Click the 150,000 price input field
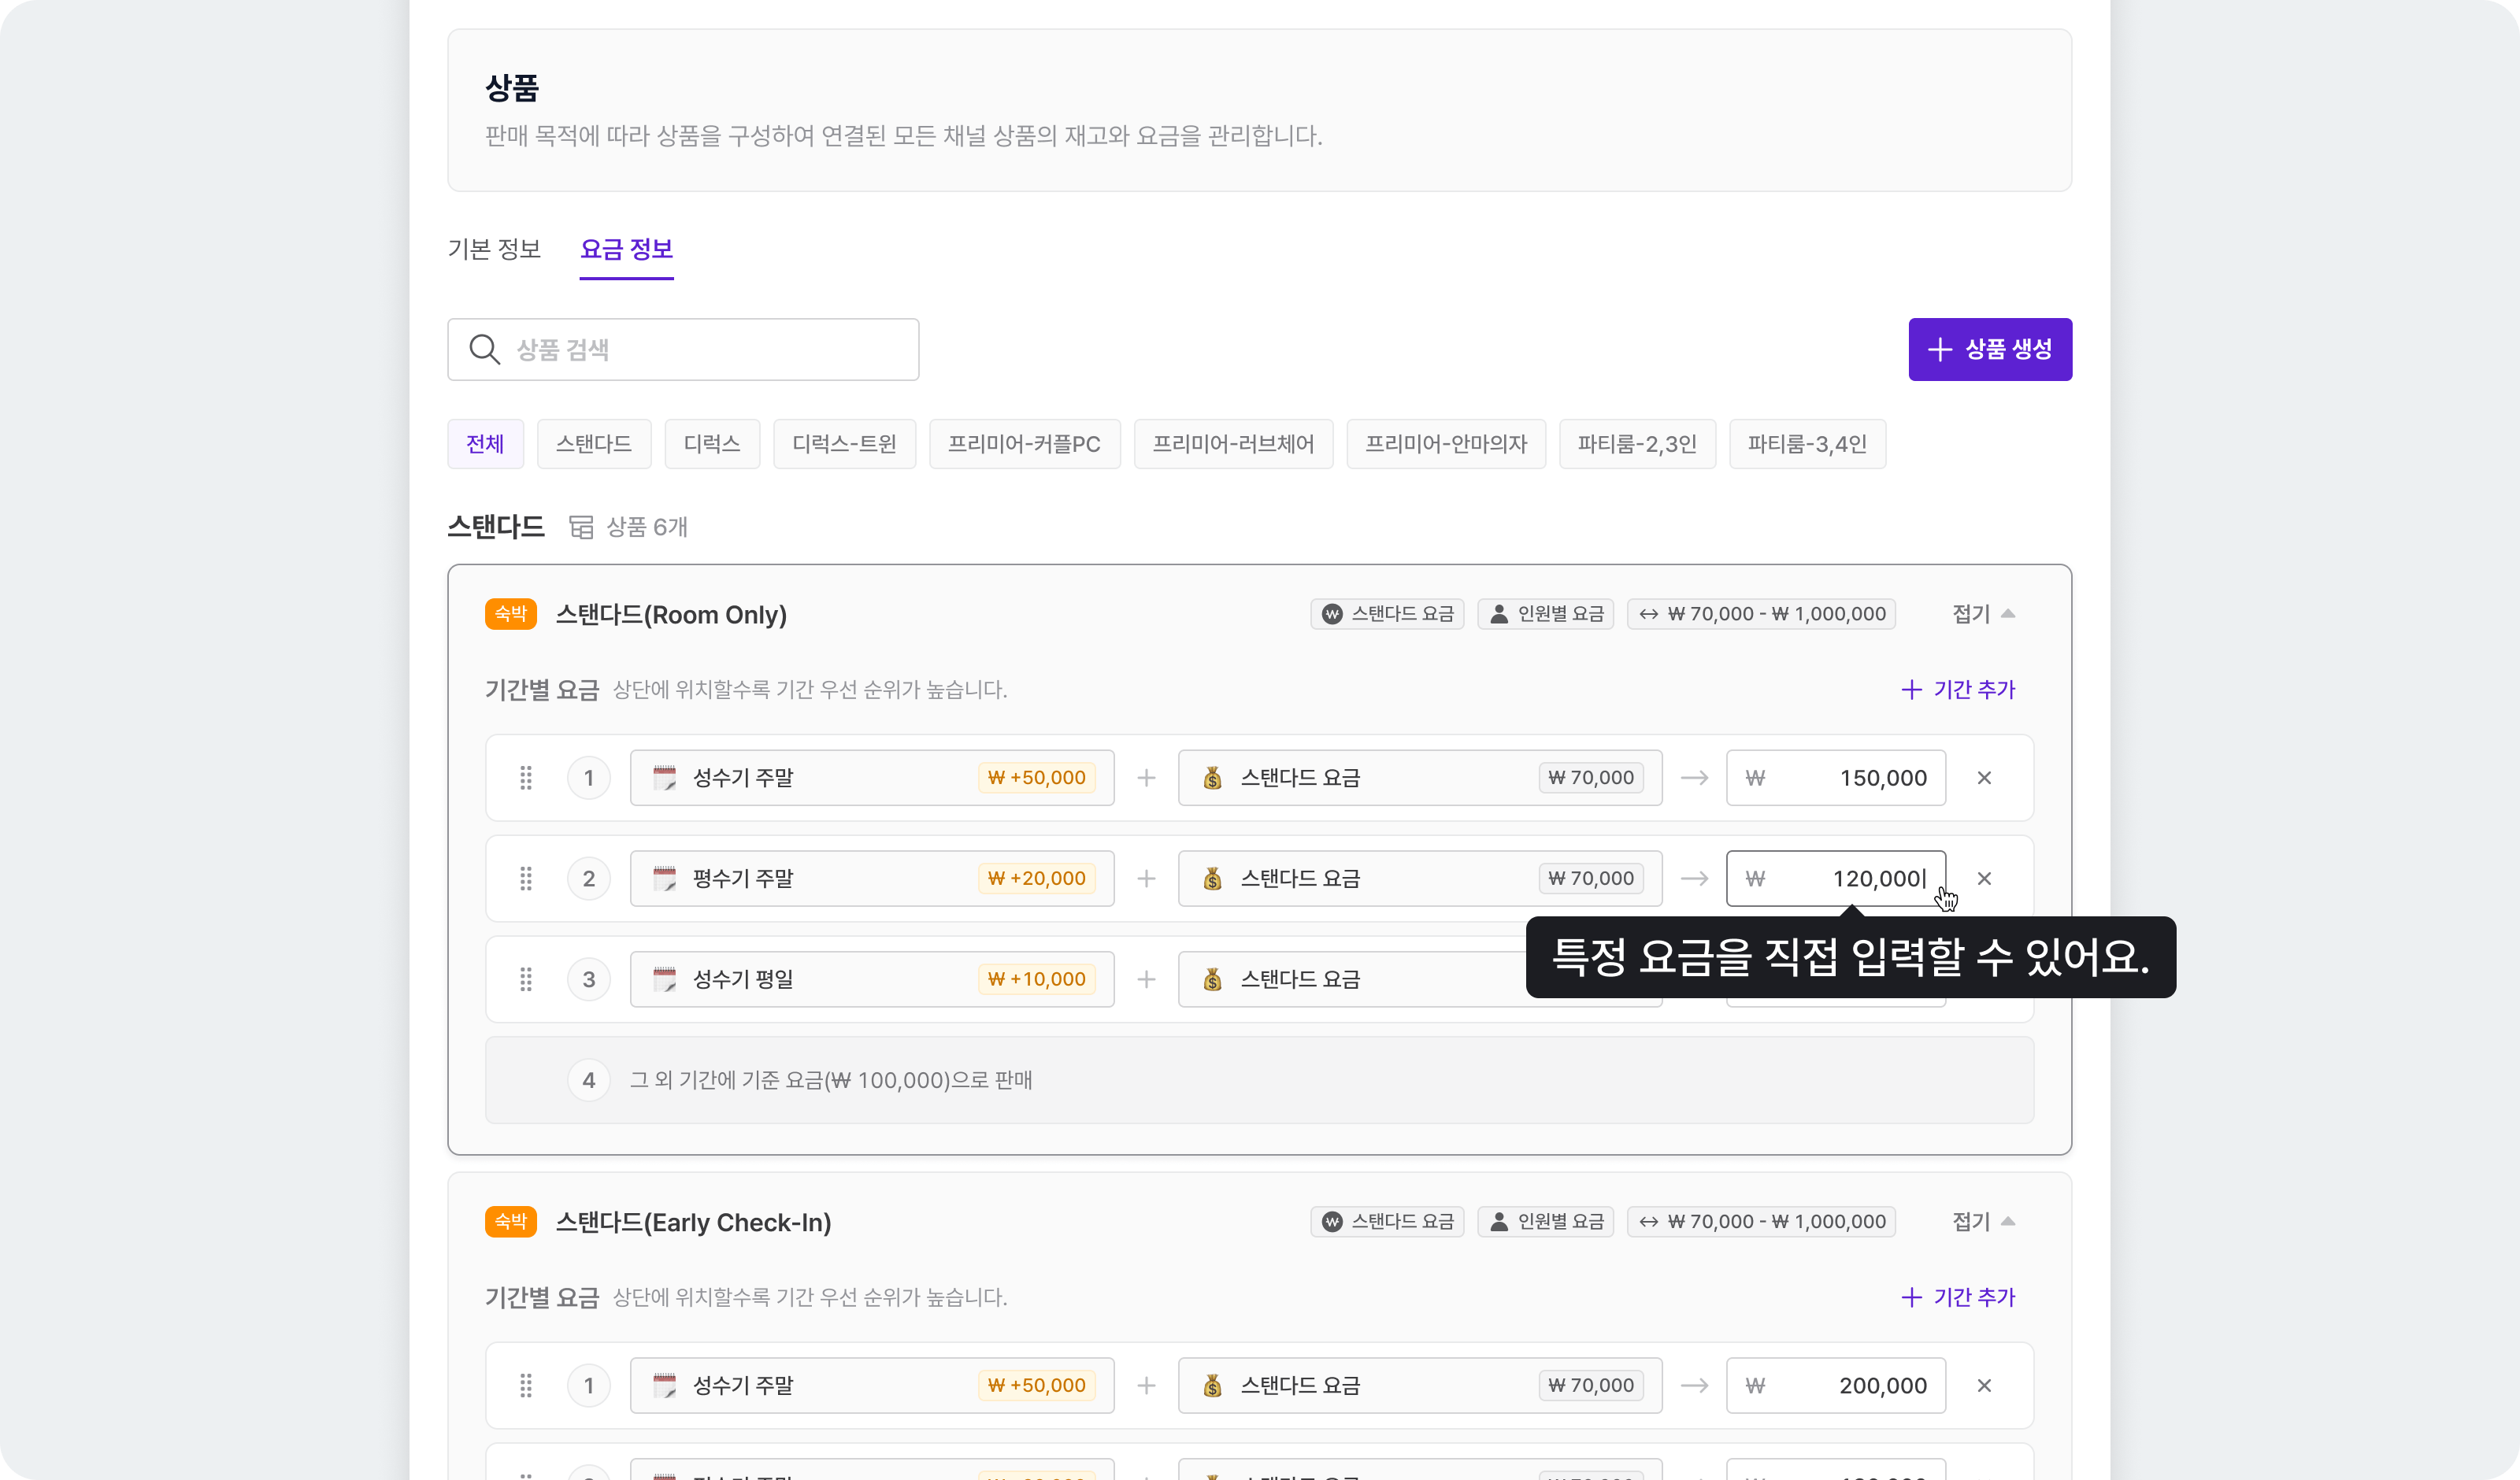 point(1836,778)
